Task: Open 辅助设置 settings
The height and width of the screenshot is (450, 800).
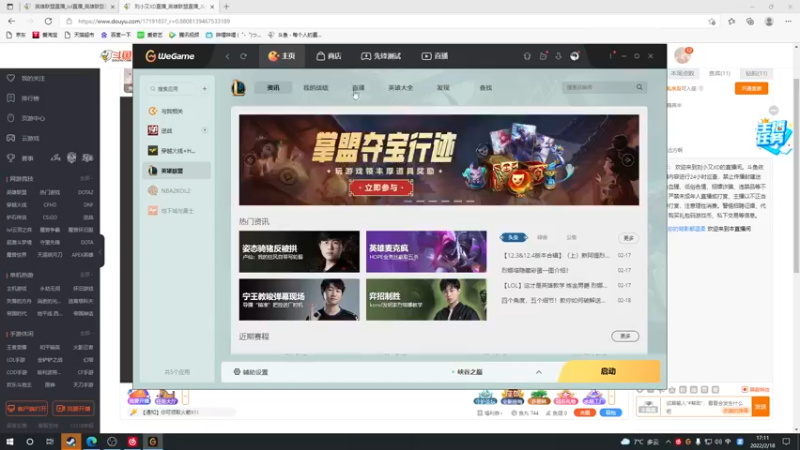Action: pos(251,372)
